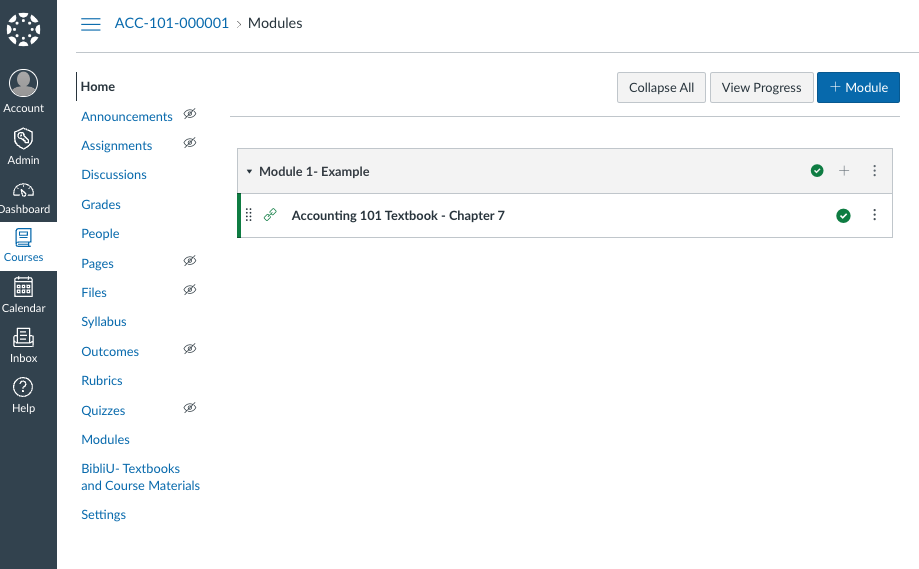Viewport: 919px width, 569px height.
Task: Open three-dot options for Accounting 101 Textbook item
Action: coord(874,215)
